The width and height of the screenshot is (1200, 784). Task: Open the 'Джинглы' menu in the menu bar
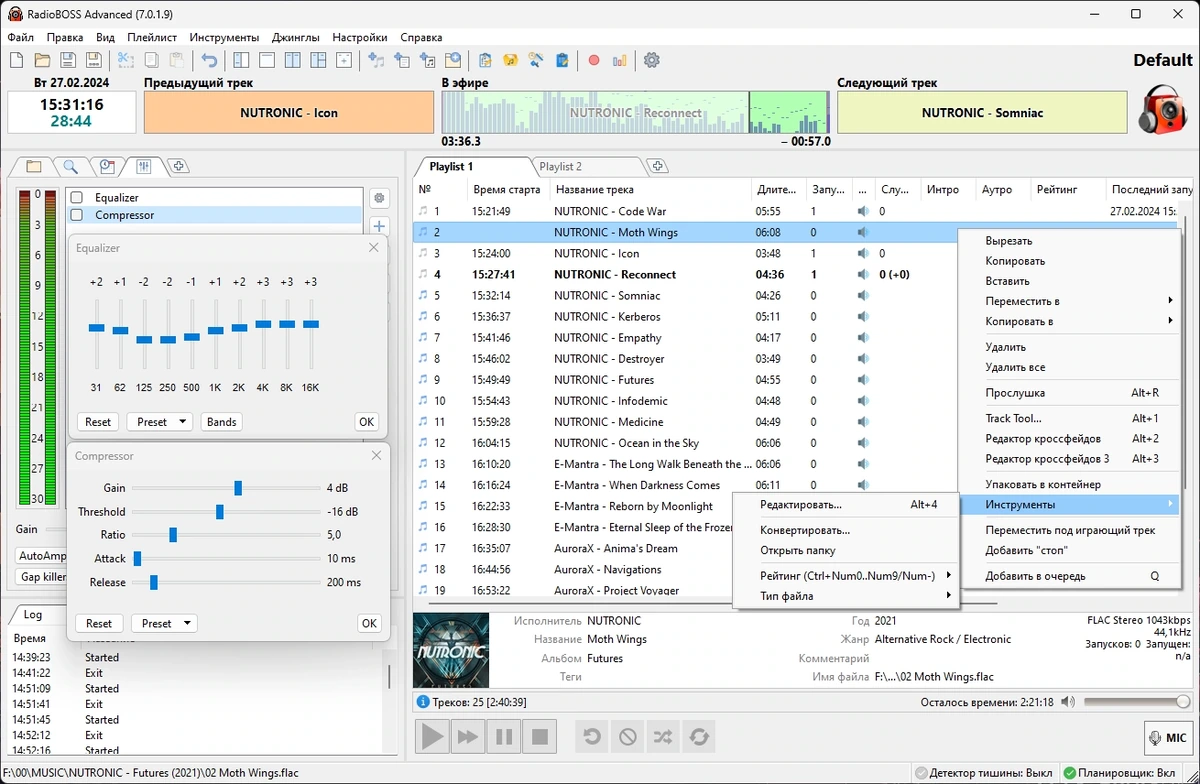[296, 37]
